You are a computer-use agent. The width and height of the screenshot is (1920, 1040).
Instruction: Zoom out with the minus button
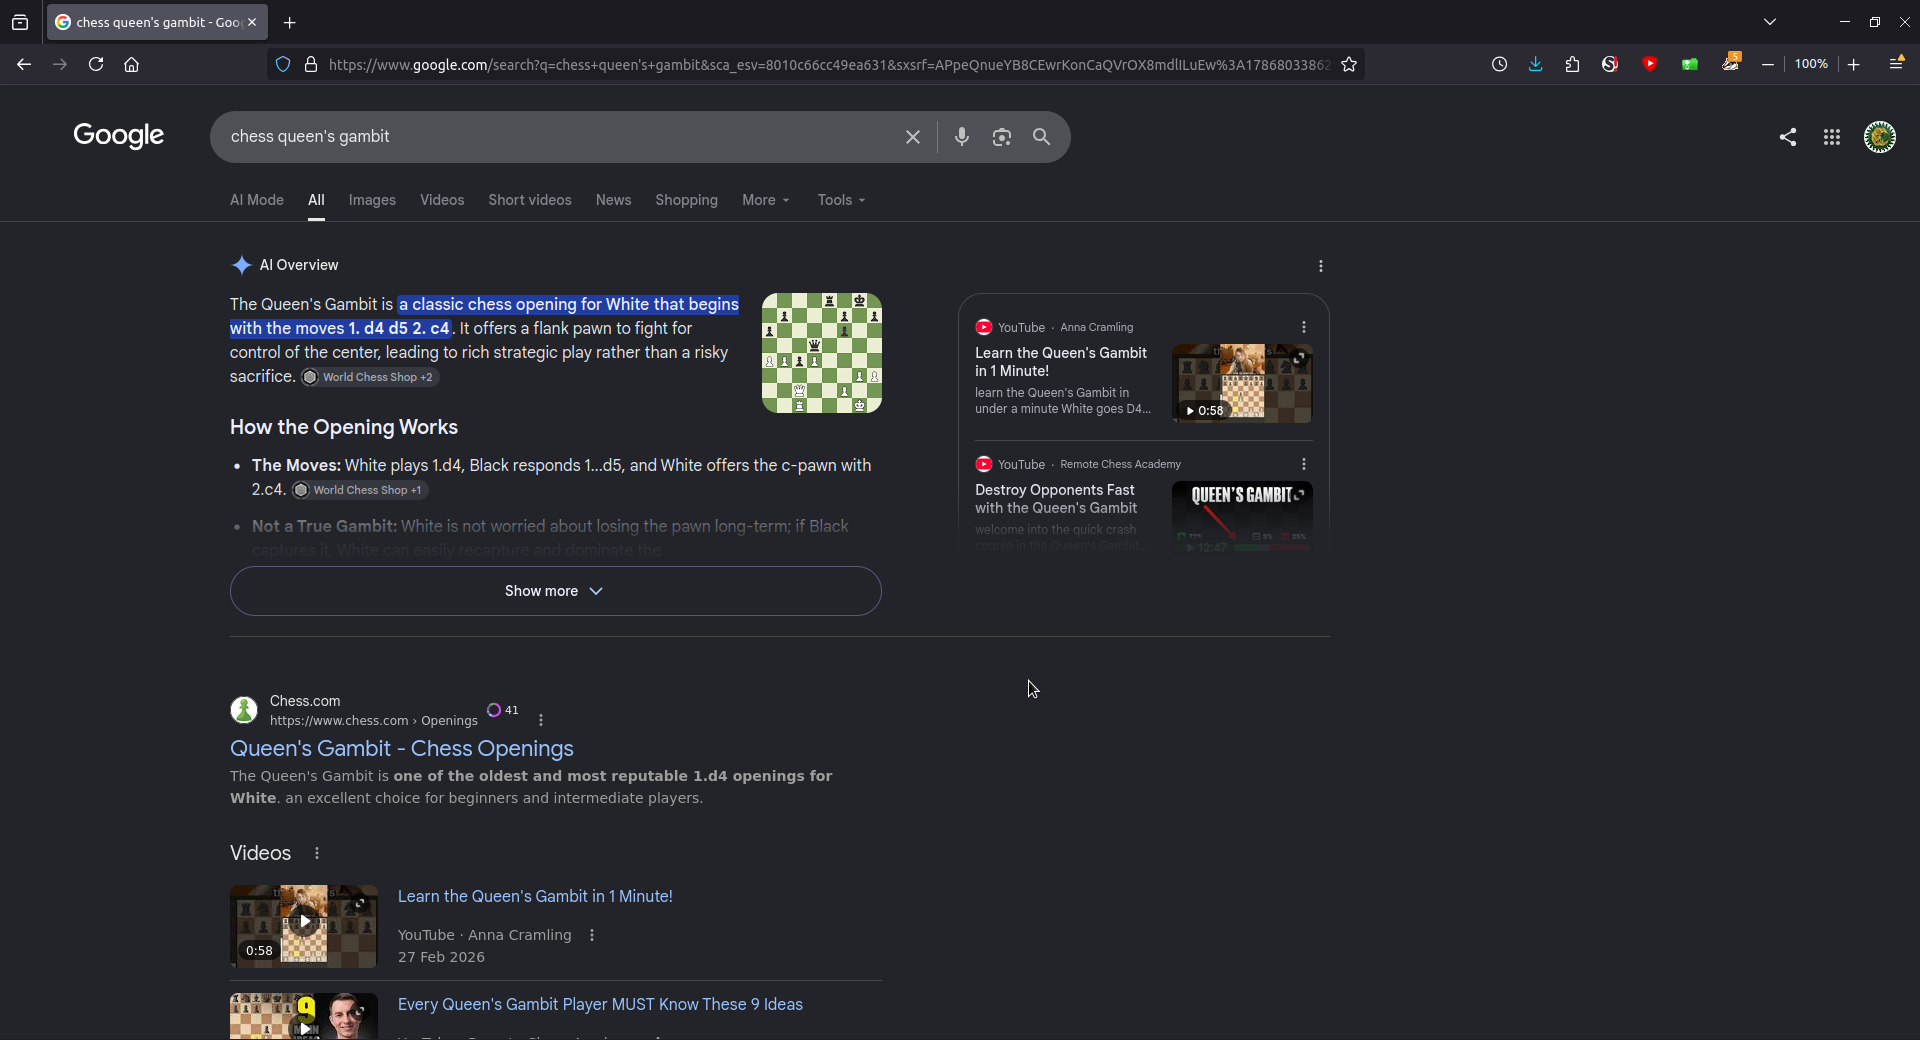pyautogui.click(x=1768, y=64)
